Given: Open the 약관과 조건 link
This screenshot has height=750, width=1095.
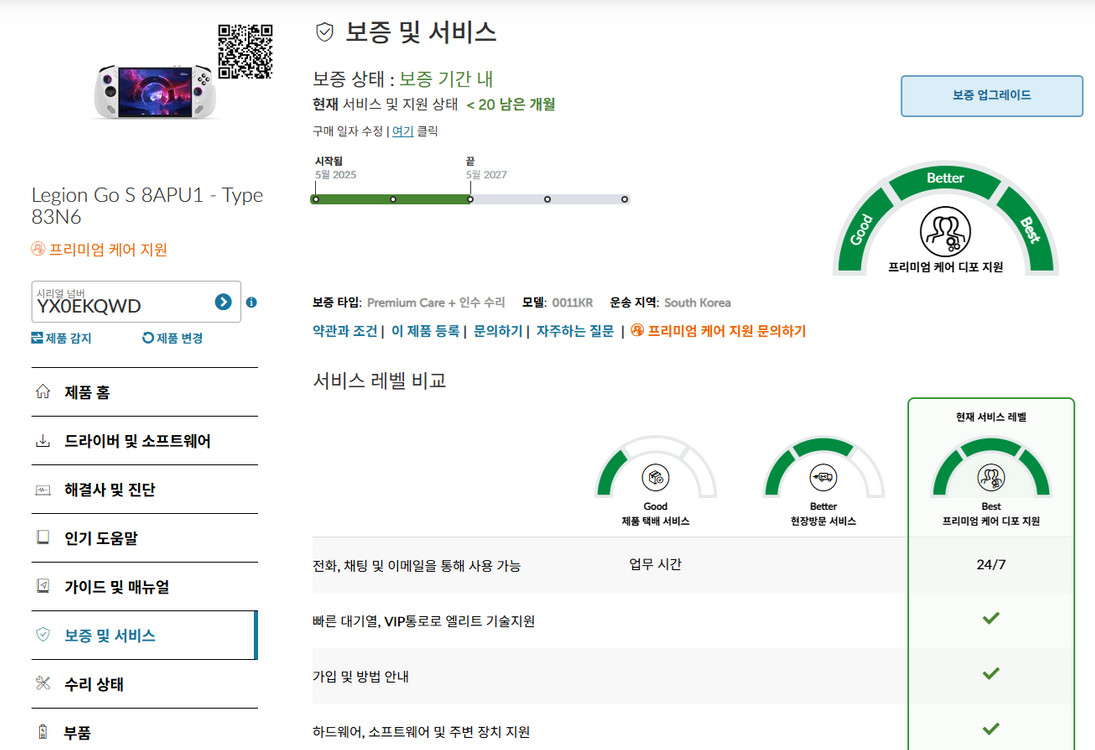Looking at the screenshot, I should click(345, 331).
